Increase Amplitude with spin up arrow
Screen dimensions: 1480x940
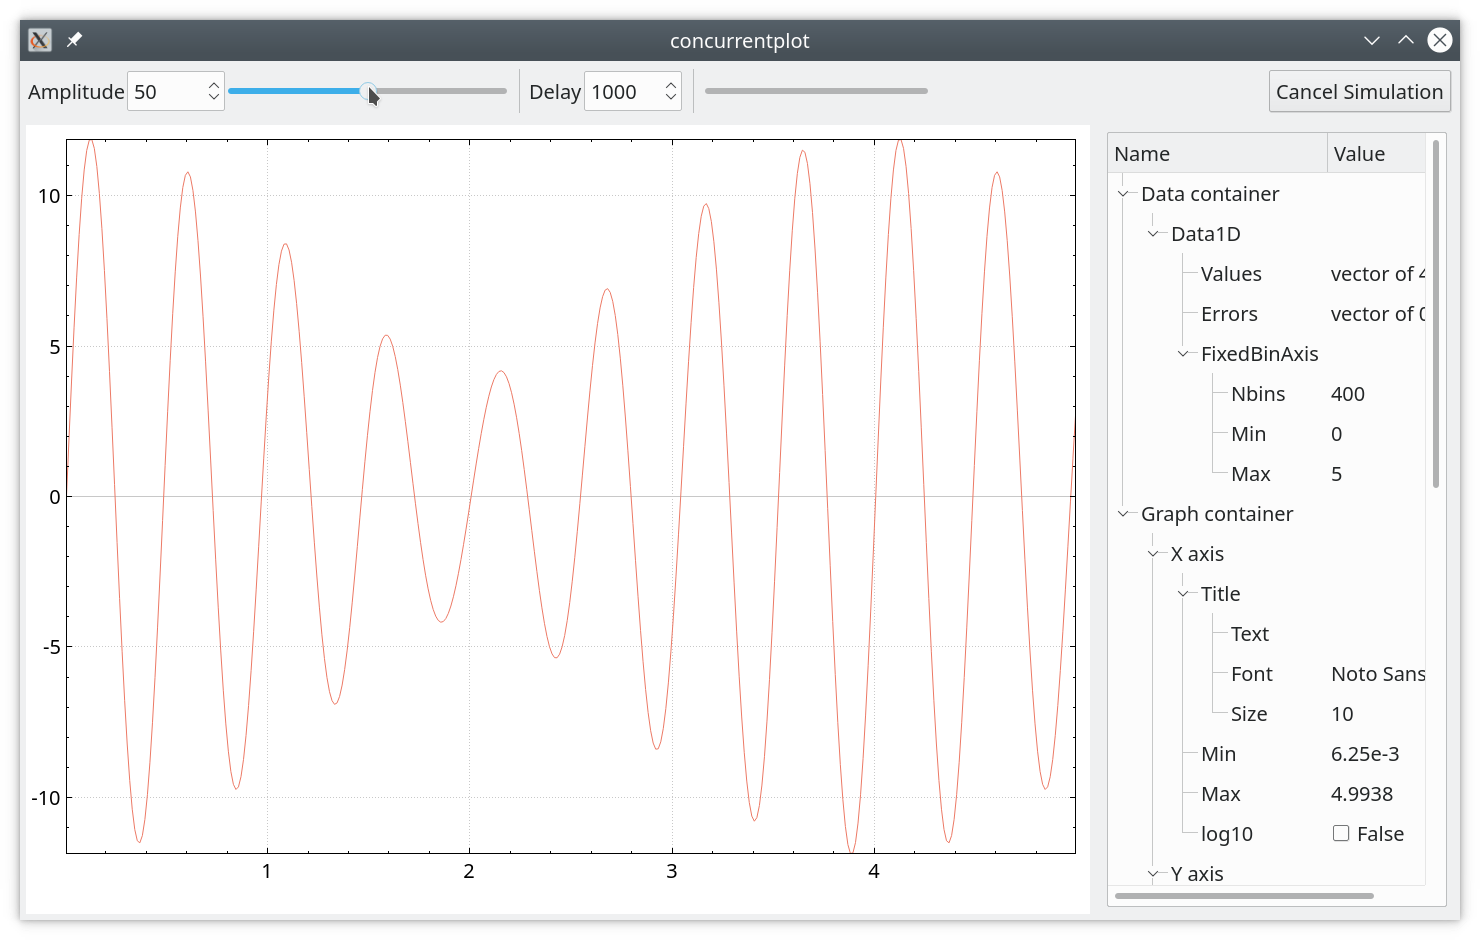click(x=214, y=85)
